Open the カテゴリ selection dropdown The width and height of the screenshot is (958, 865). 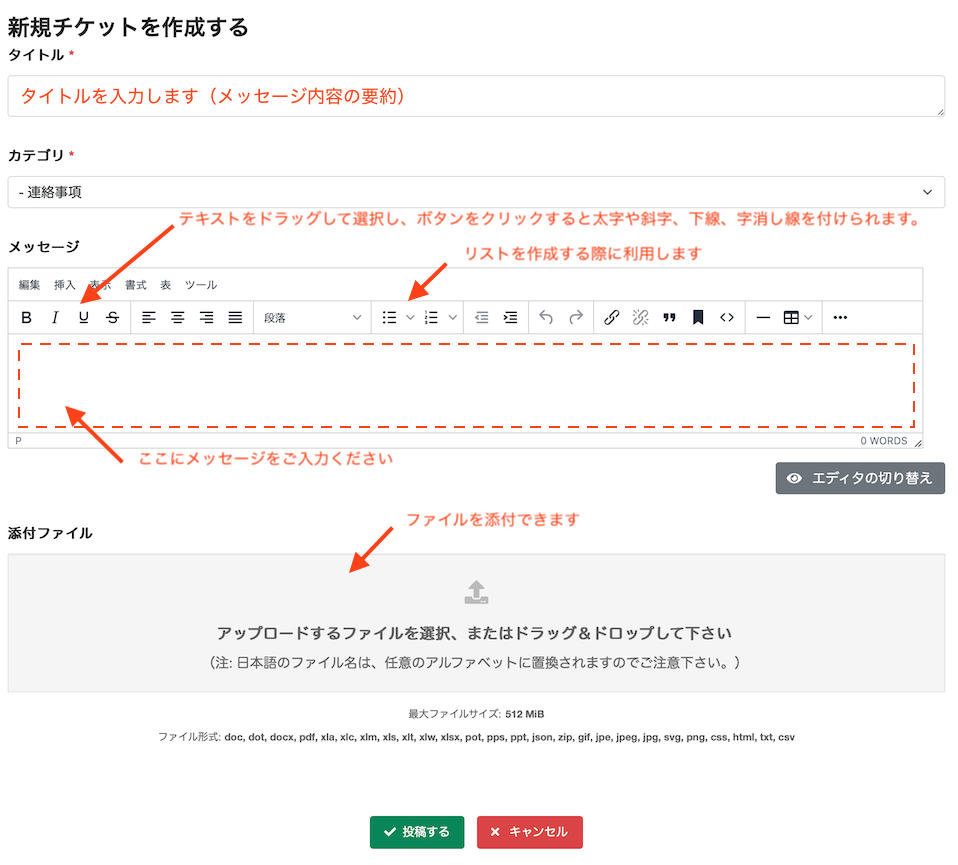[x=478, y=192]
